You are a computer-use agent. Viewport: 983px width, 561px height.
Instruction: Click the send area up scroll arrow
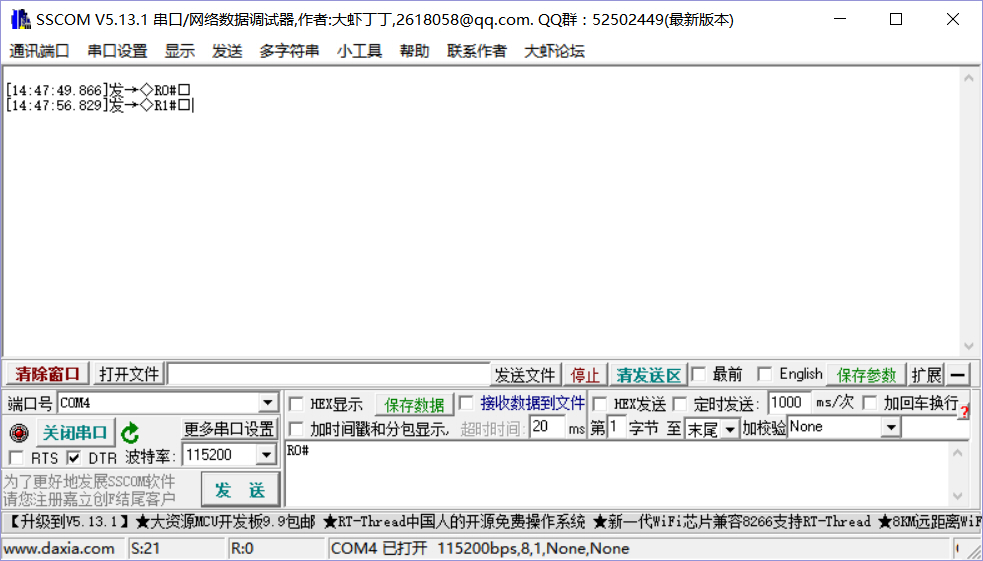click(x=957, y=453)
